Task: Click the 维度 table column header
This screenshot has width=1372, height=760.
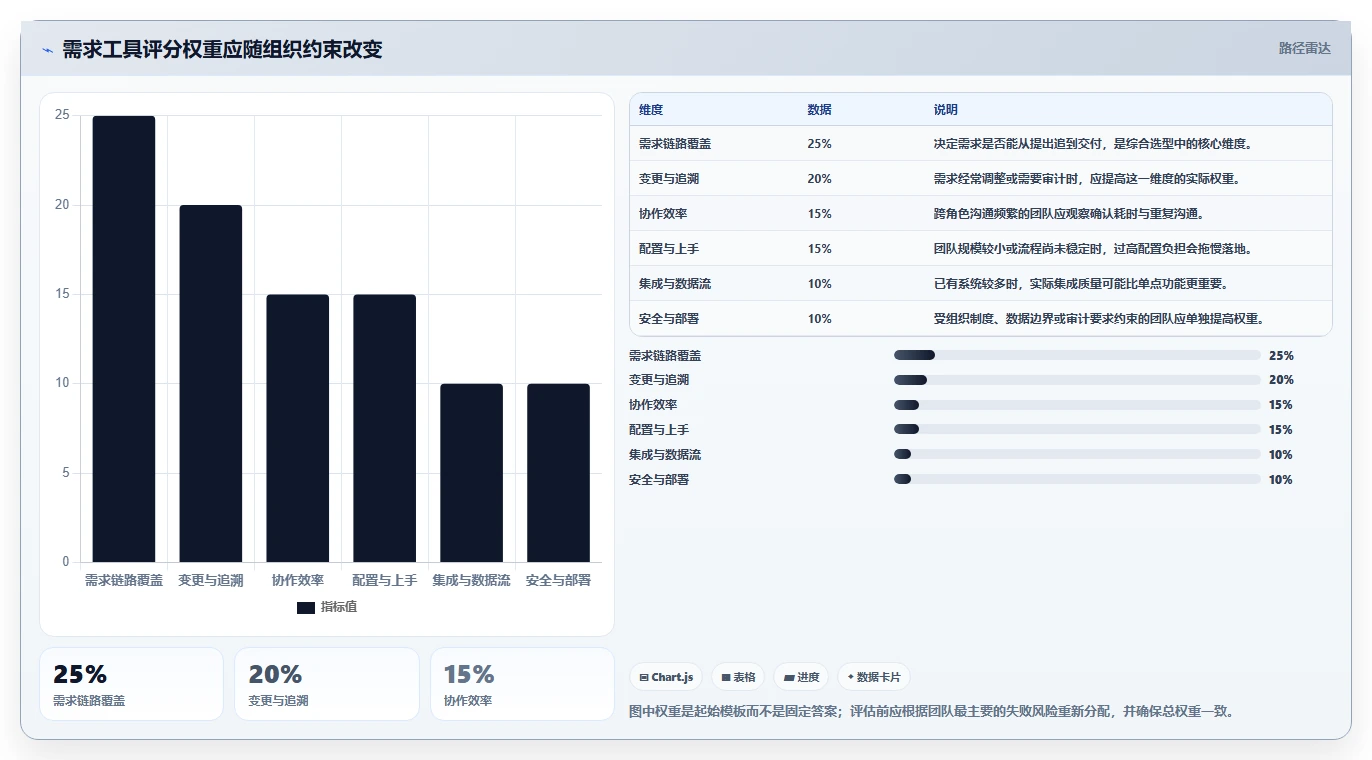Action: pos(651,110)
